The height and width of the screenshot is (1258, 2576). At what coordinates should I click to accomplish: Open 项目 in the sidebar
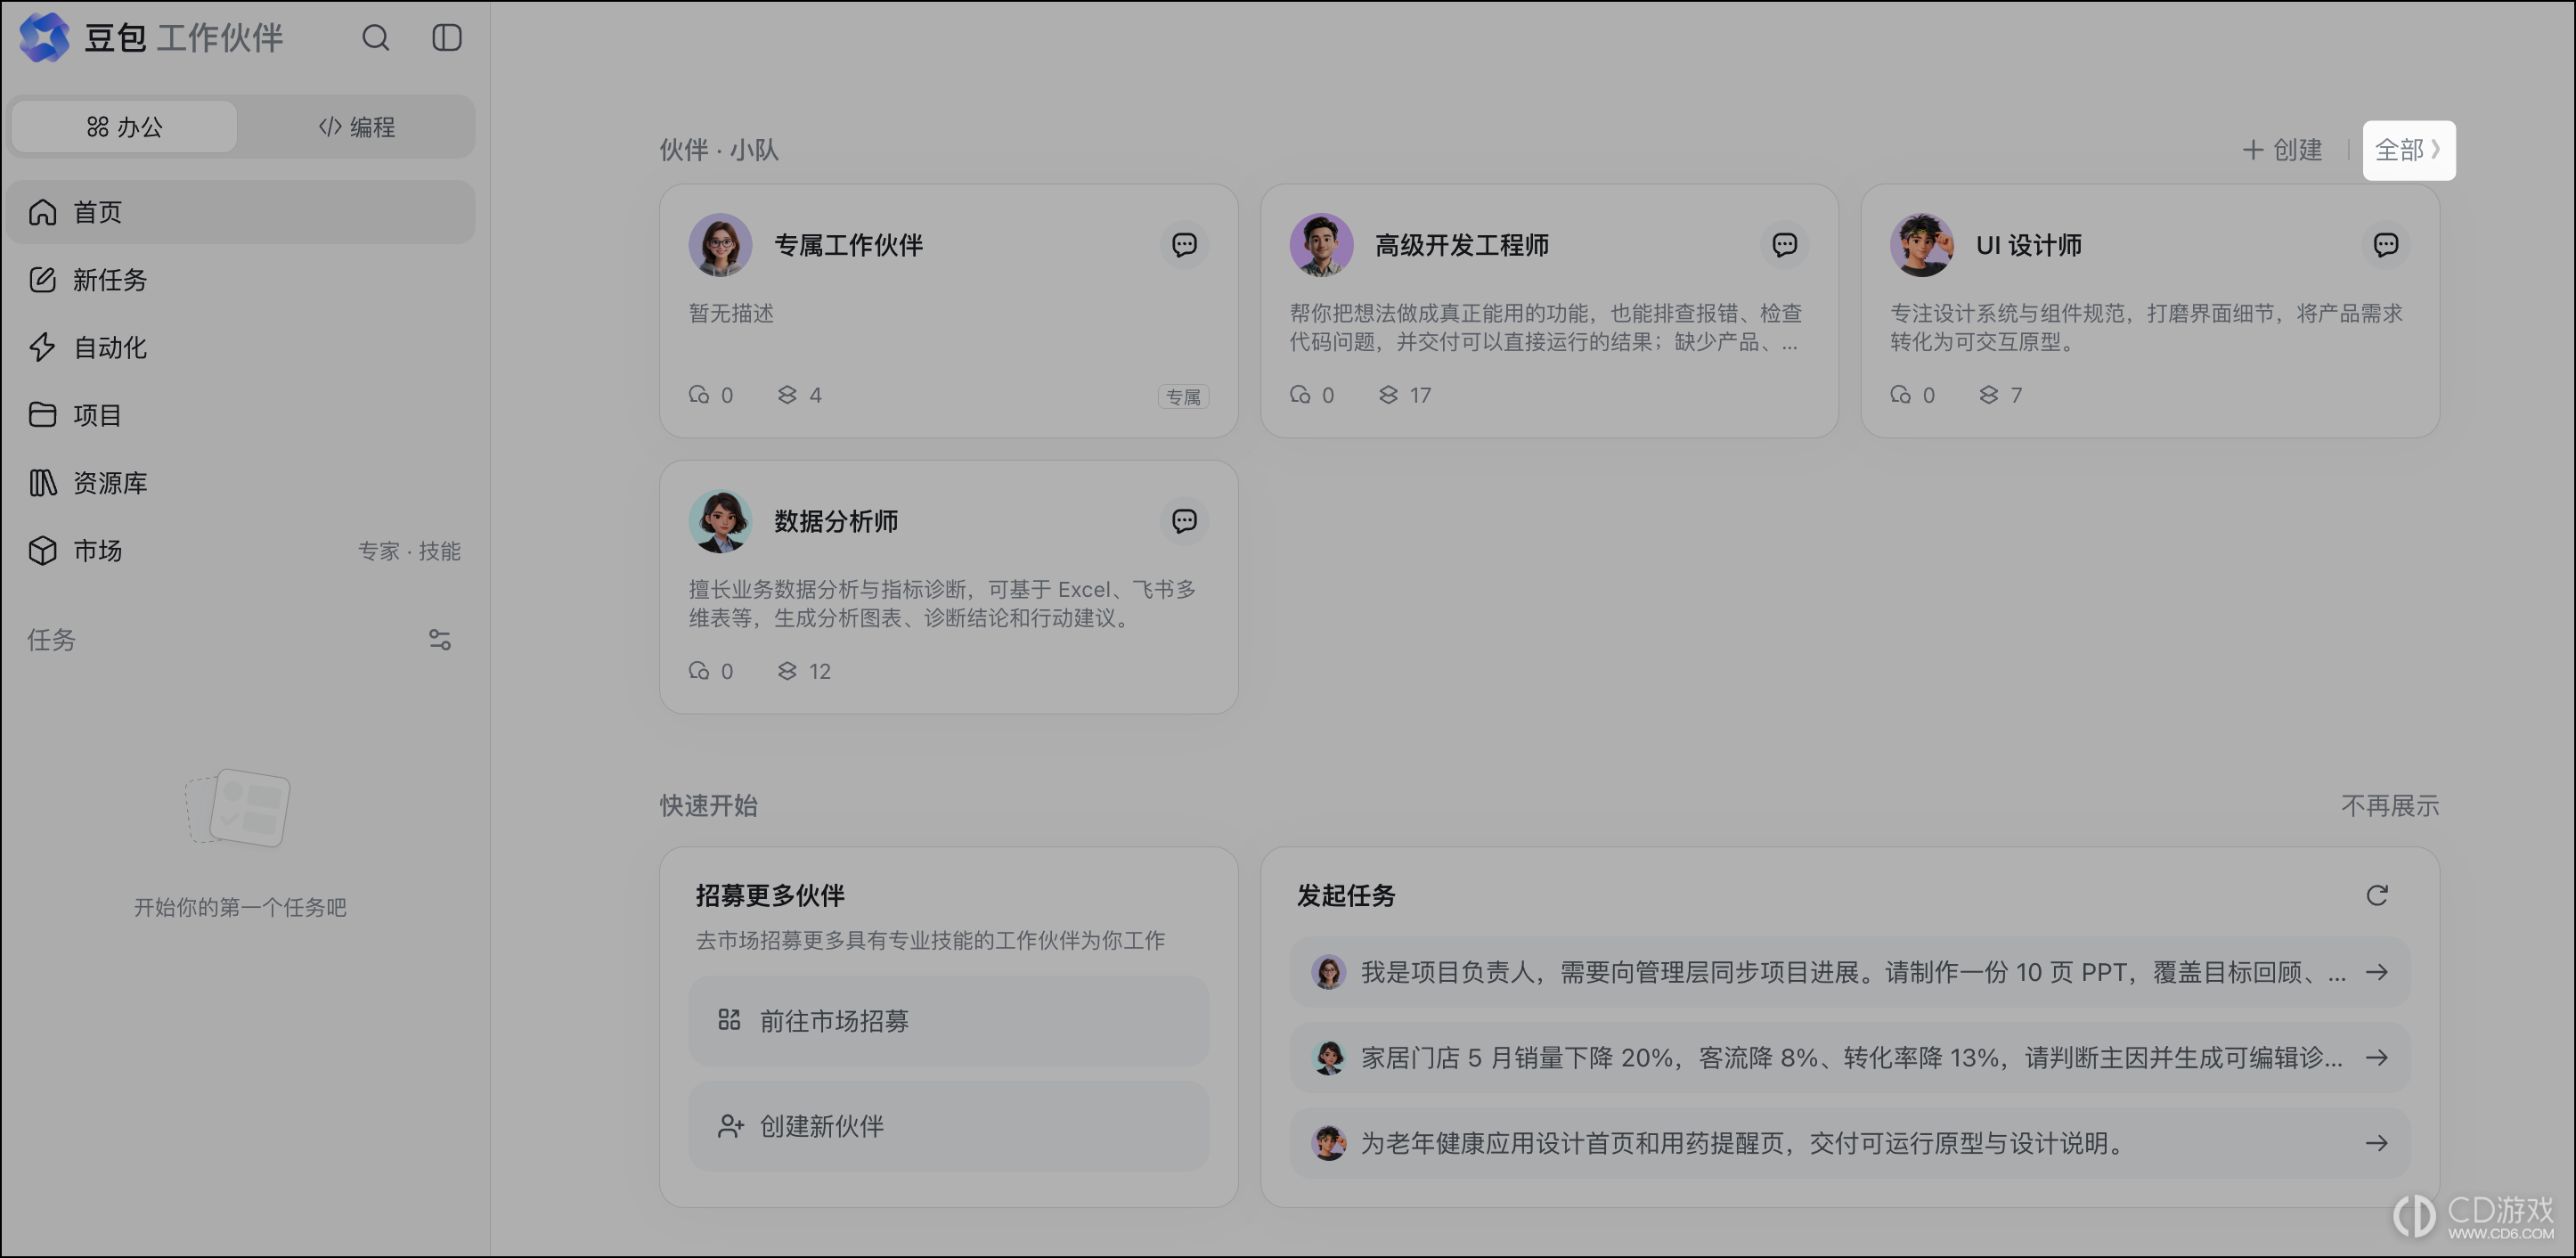(x=240, y=415)
